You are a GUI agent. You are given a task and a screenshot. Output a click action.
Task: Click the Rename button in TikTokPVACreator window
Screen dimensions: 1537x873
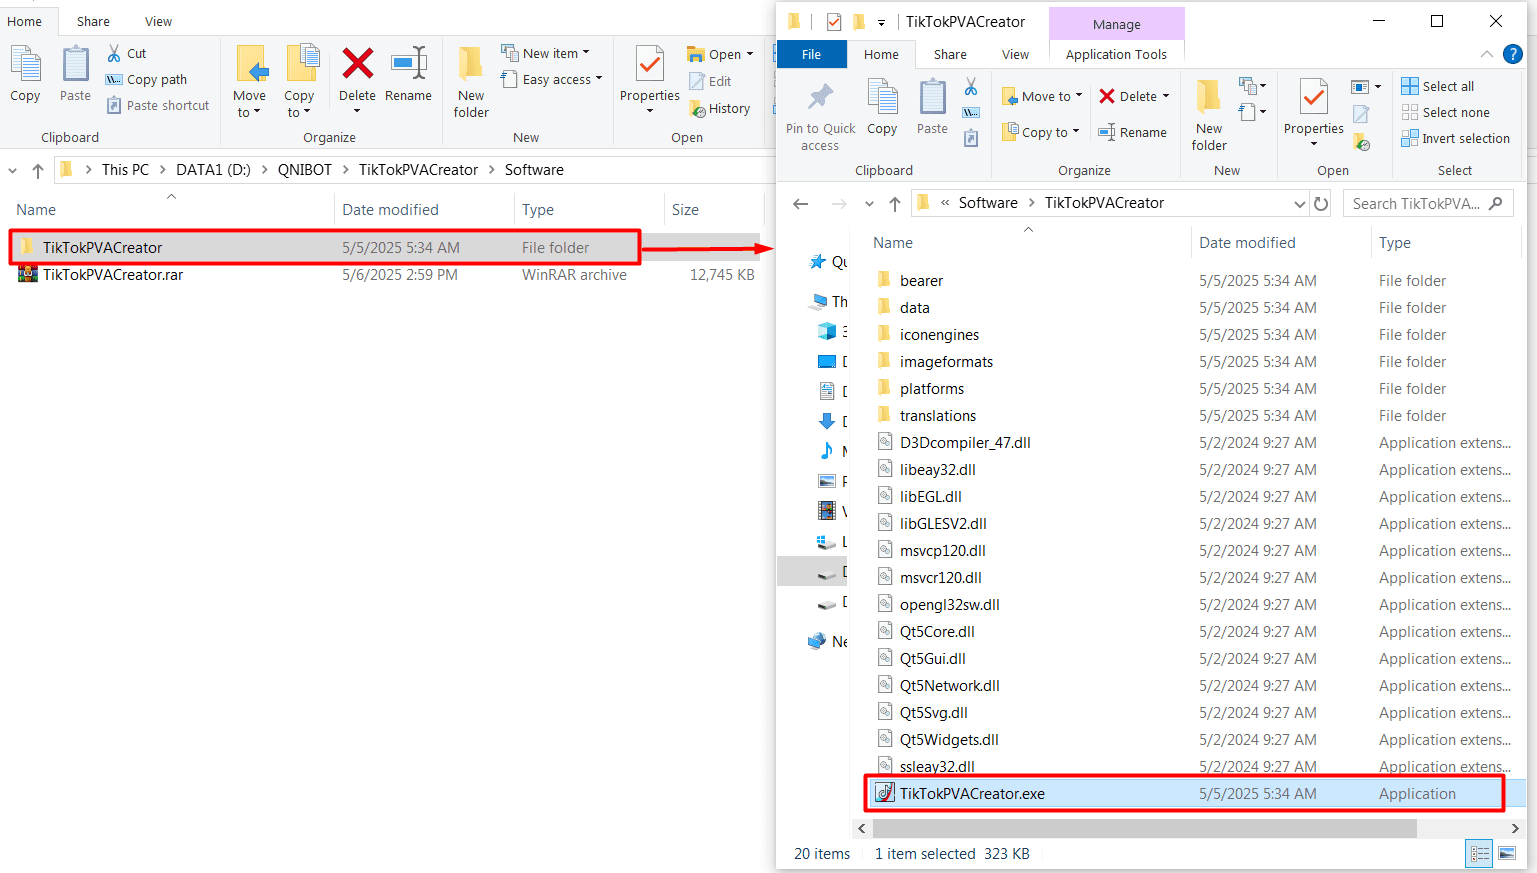pyautogui.click(x=1133, y=132)
